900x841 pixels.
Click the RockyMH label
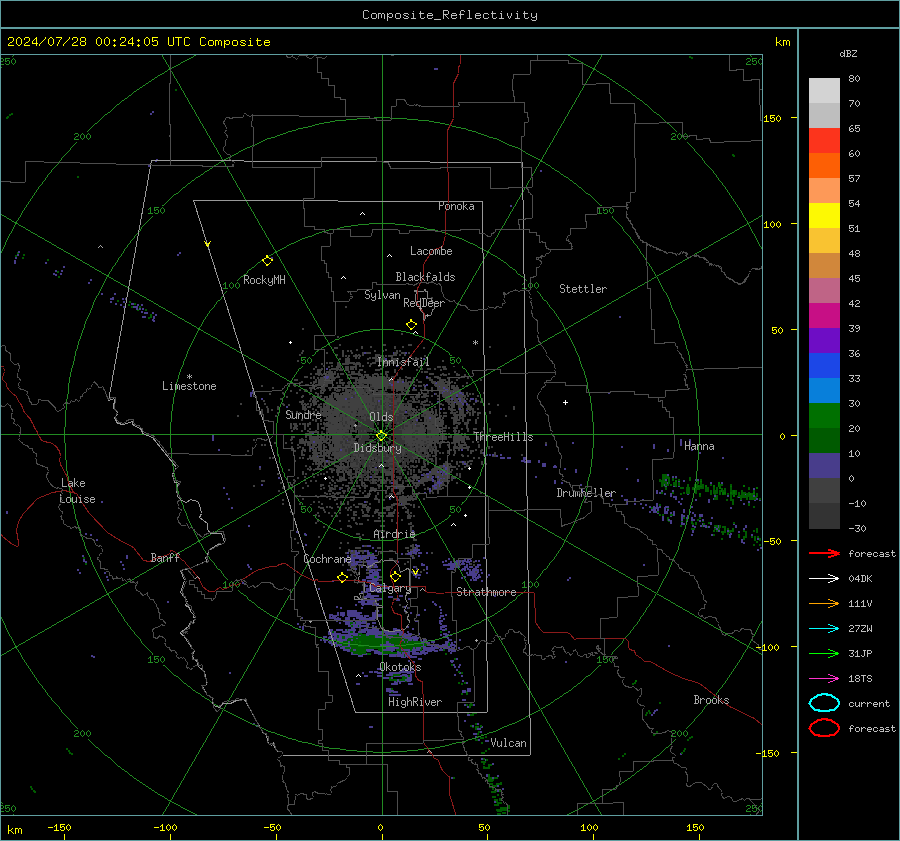click(264, 280)
